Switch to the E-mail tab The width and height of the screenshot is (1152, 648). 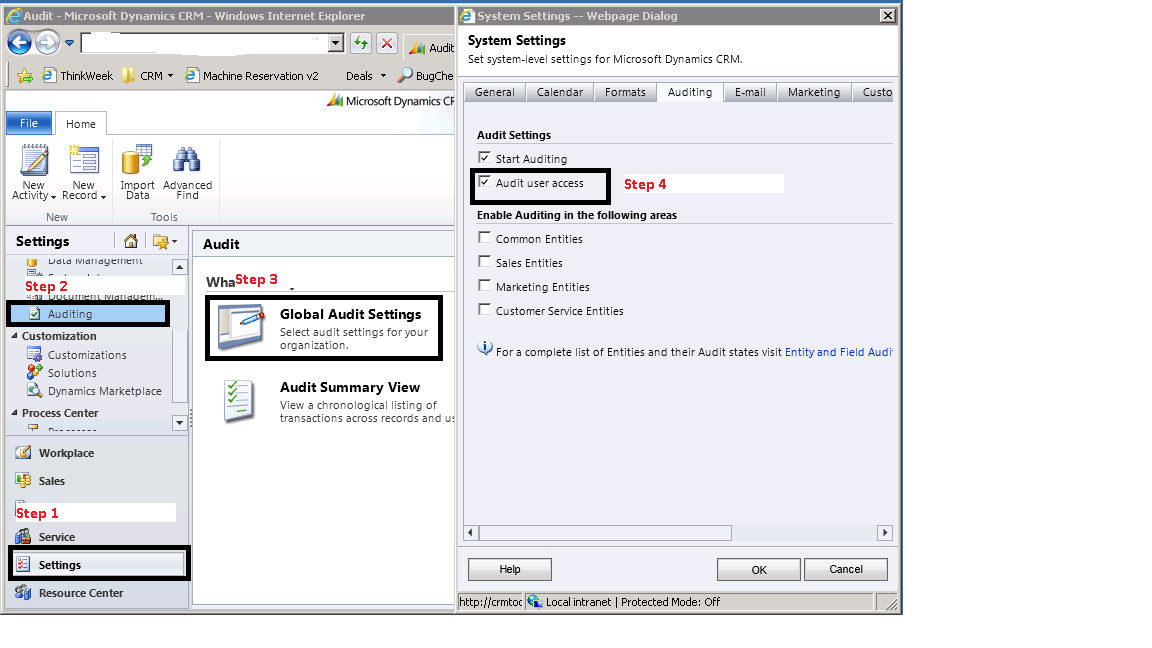pos(750,92)
